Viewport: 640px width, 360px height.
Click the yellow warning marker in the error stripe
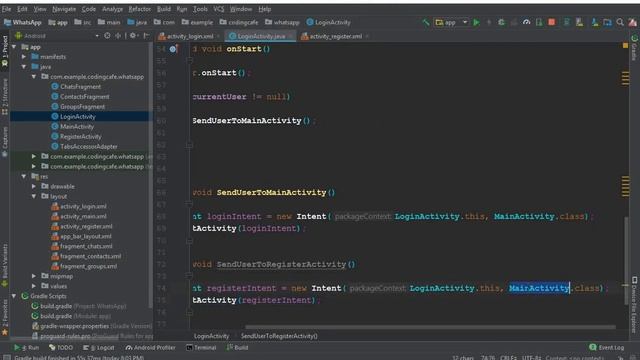point(625,46)
